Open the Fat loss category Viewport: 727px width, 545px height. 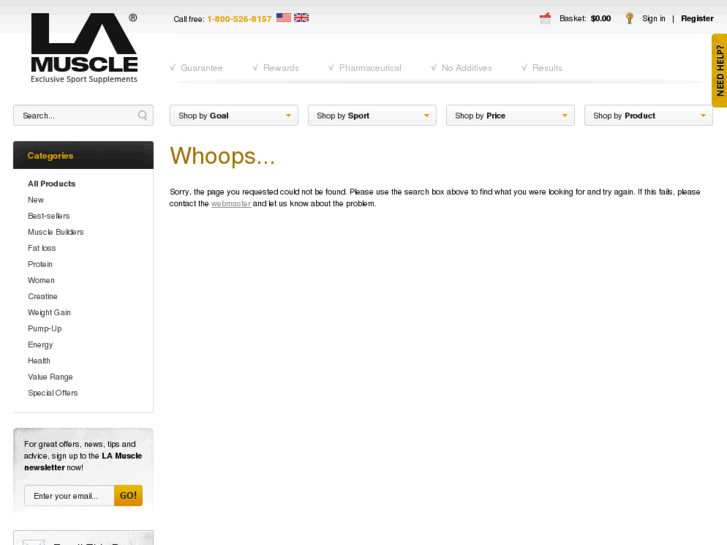point(42,248)
